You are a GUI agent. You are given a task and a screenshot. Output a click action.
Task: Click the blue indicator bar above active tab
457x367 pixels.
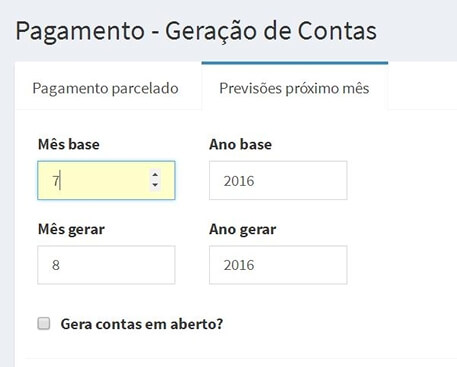295,63
